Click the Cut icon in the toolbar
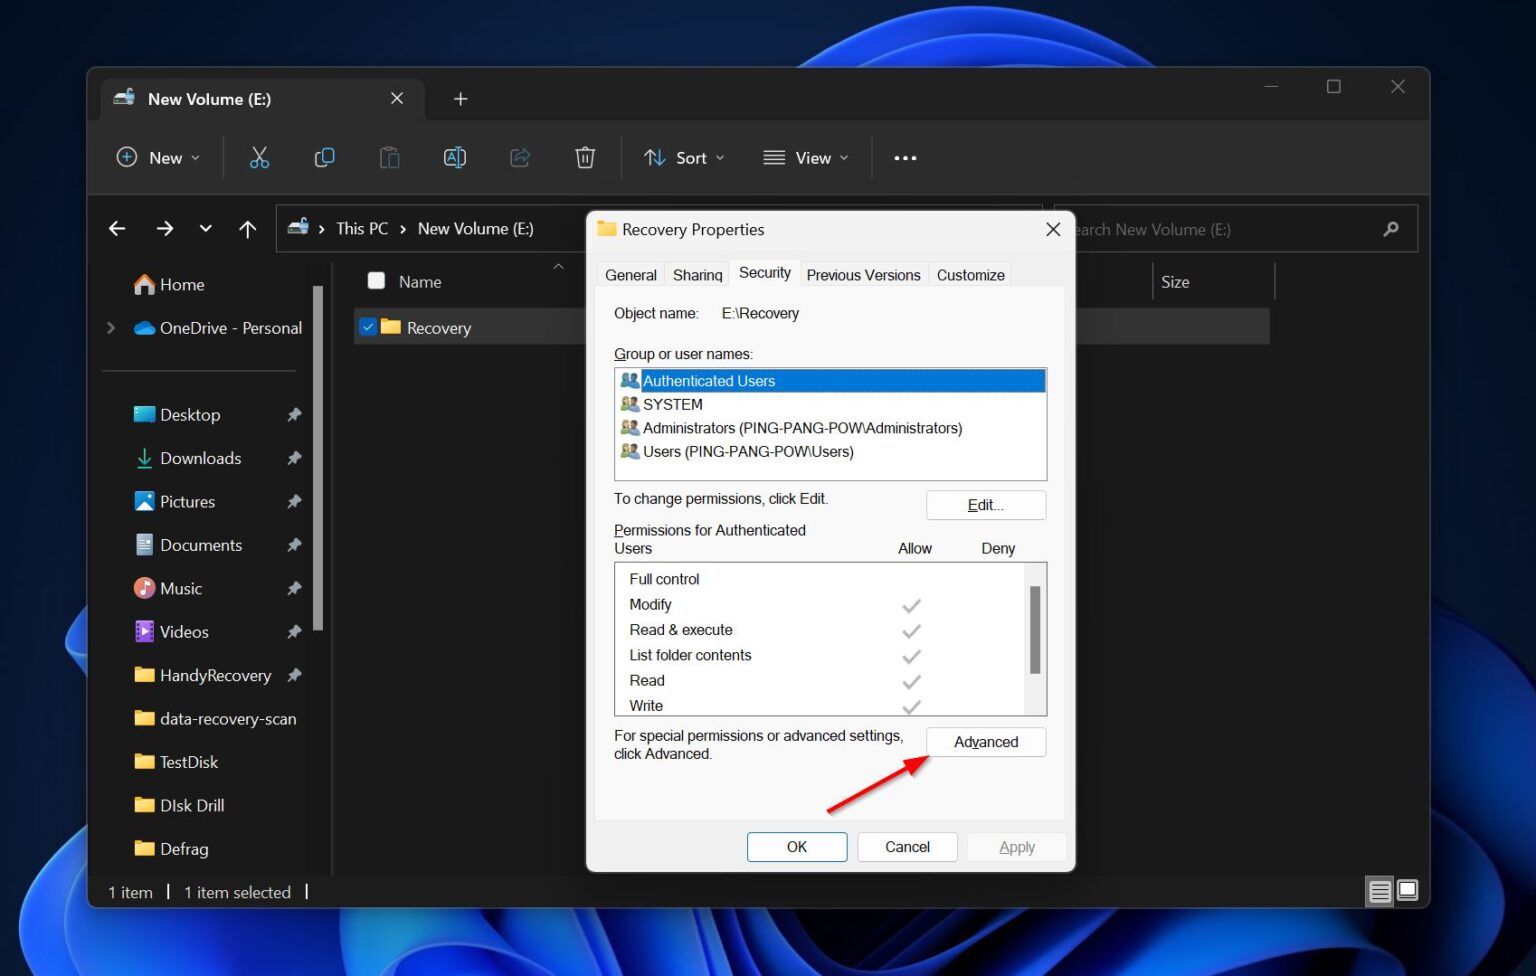Viewport: 1536px width, 976px height. 259,157
